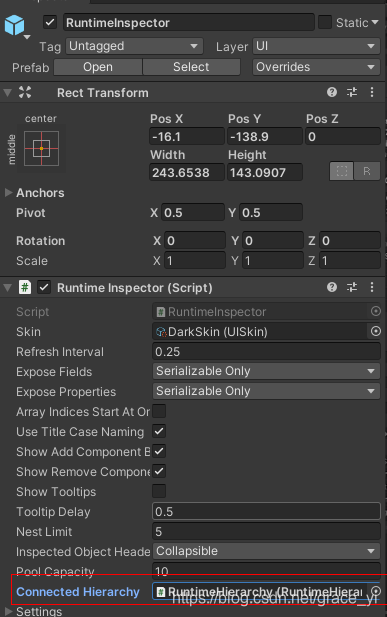Click the Refresh Interval field
This screenshot has width=387, height=617.
(x=266, y=351)
